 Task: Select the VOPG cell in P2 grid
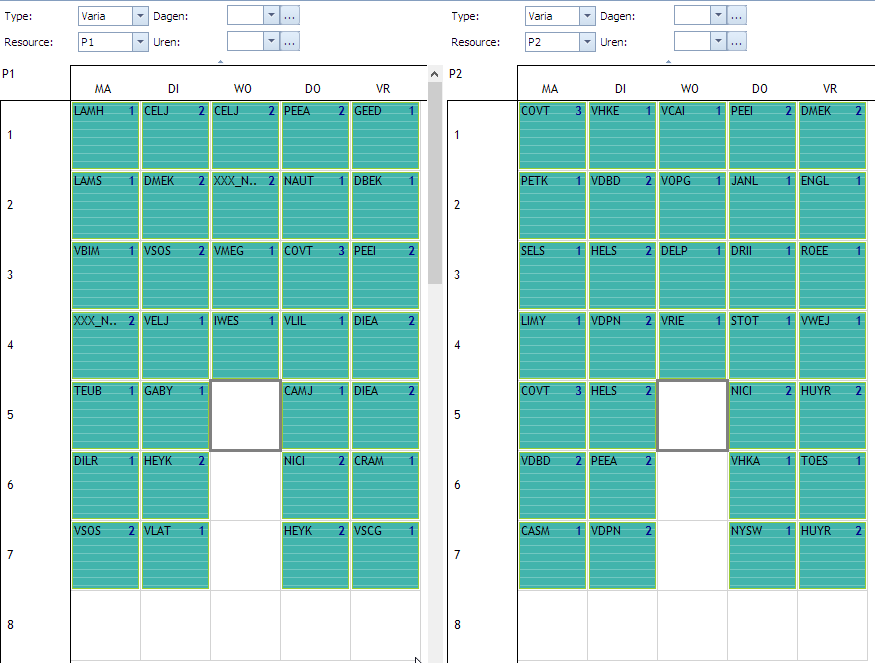(x=693, y=205)
